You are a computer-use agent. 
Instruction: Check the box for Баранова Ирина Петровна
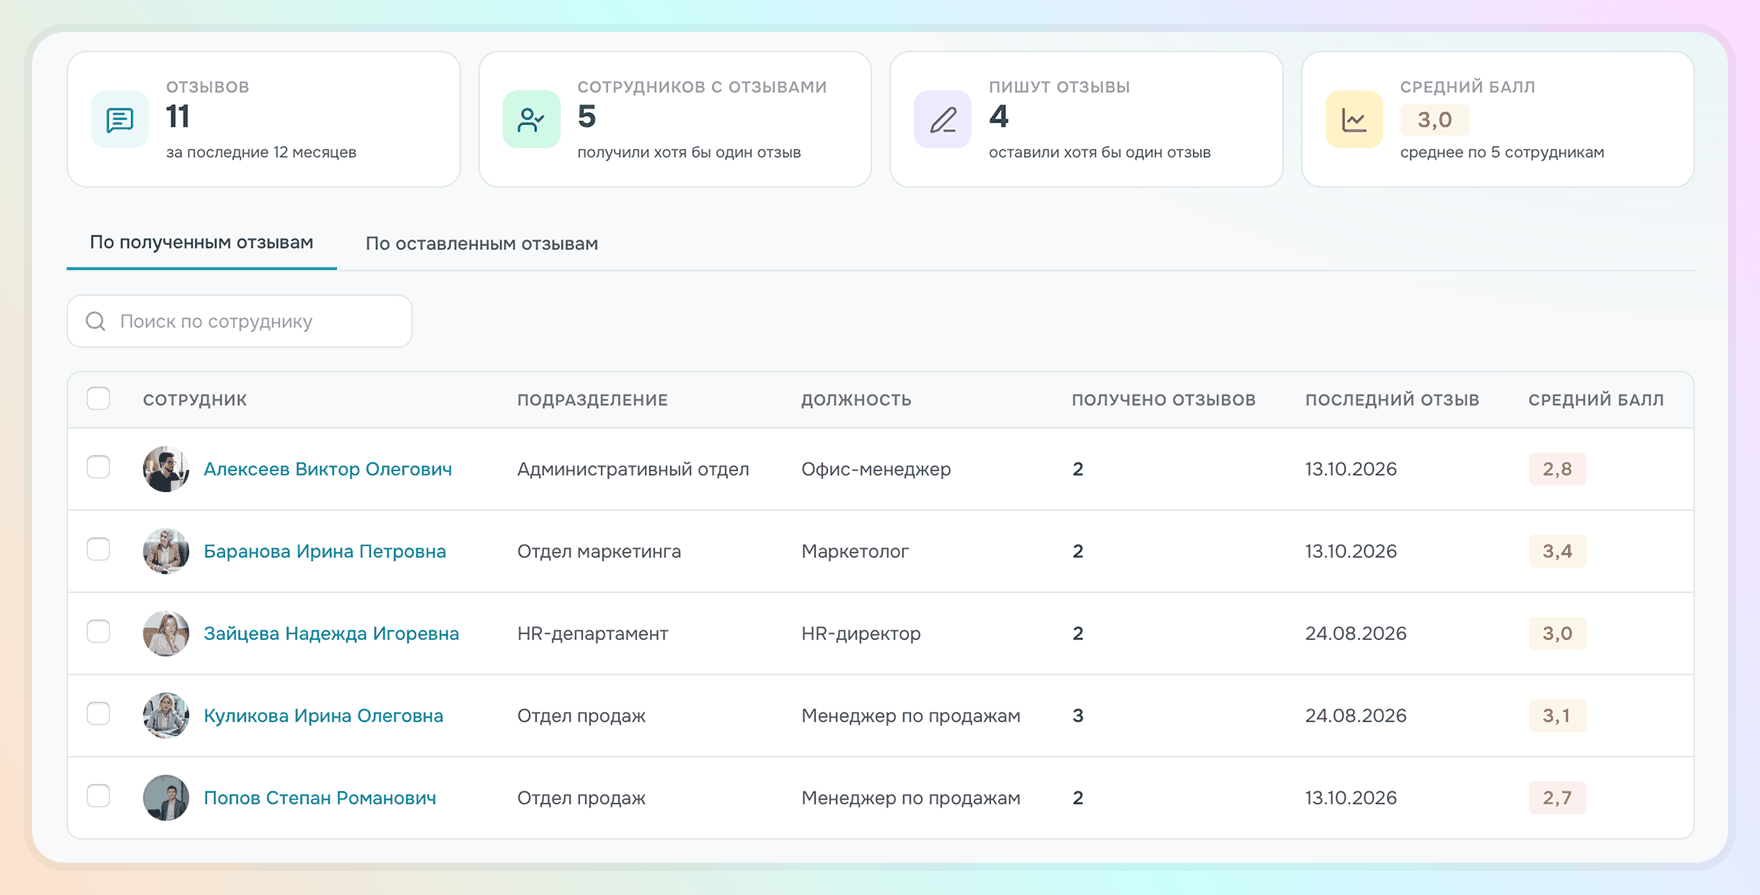(x=98, y=549)
